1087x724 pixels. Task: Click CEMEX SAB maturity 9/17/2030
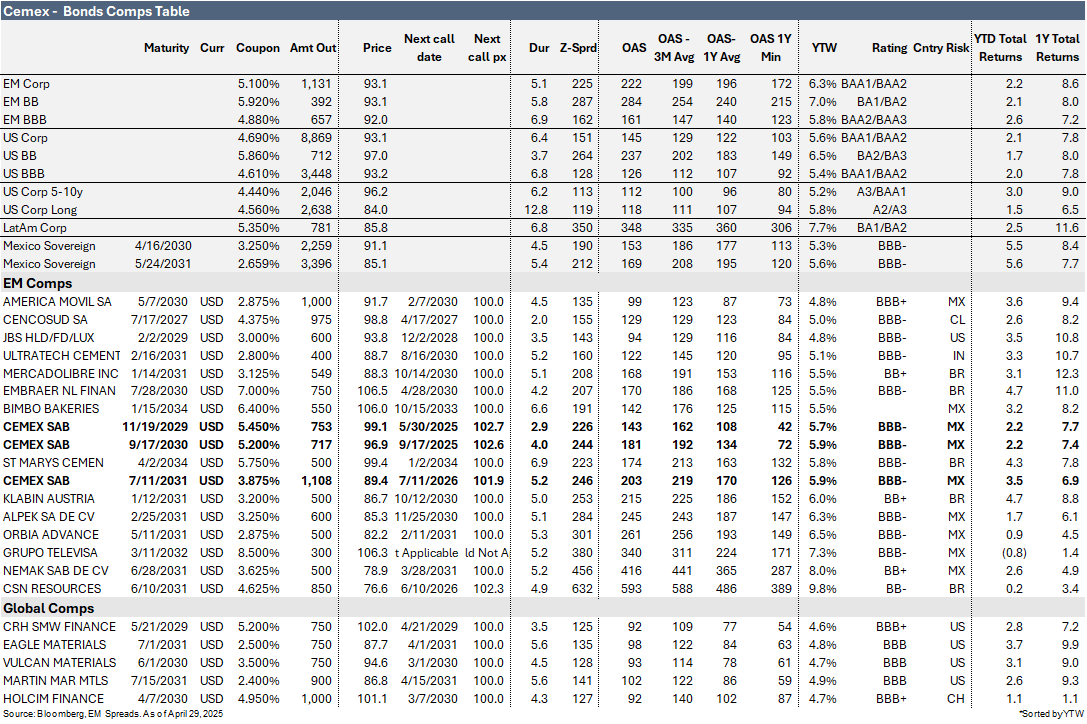click(x=159, y=445)
